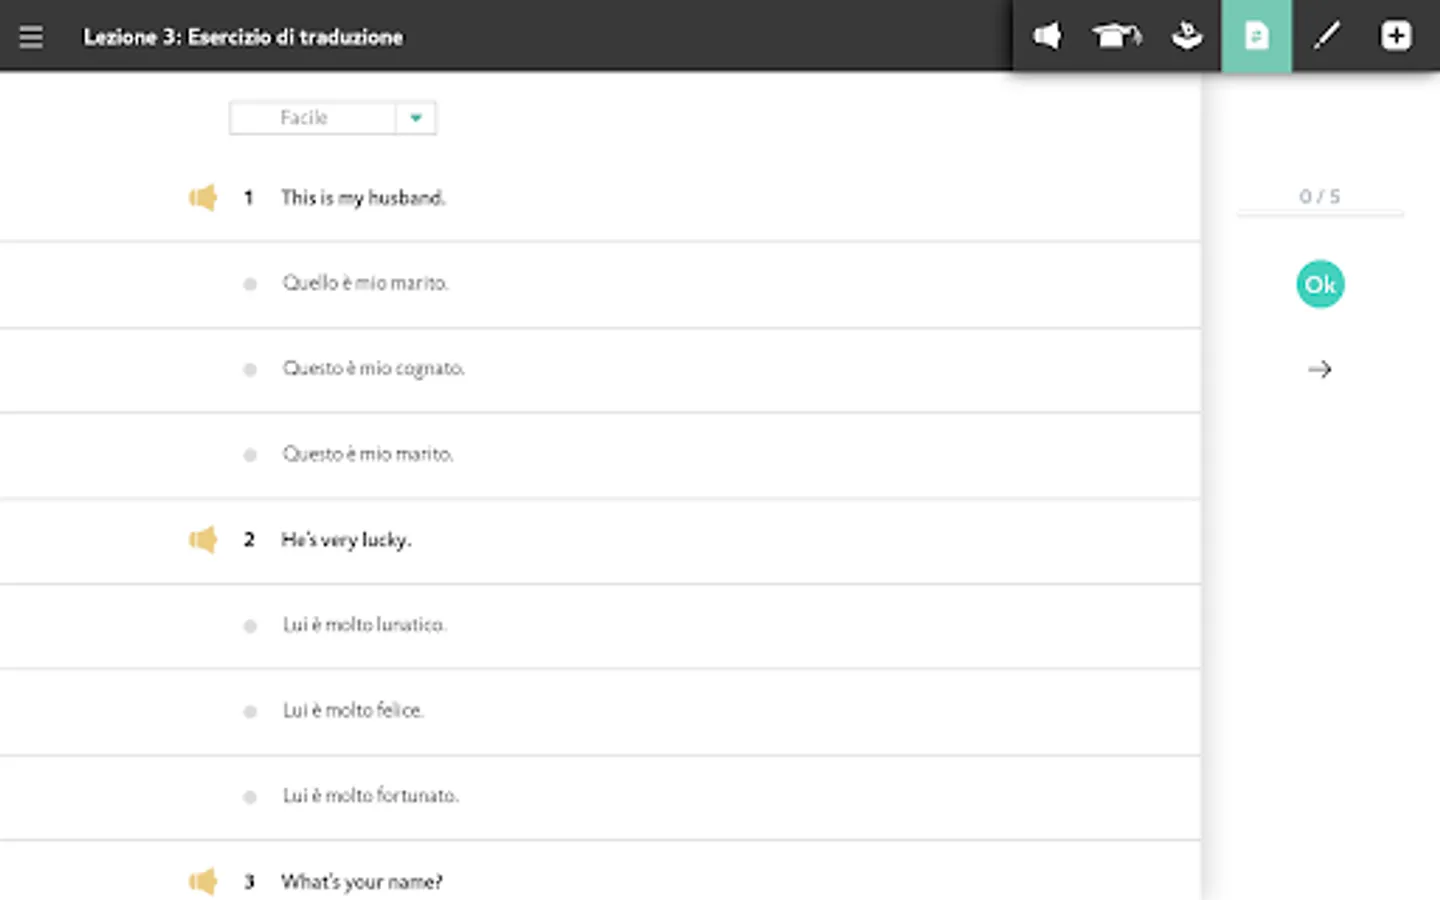Play audio for 'He's very lucky.'
The height and width of the screenshot is (900, 1440).
point(203,540)
